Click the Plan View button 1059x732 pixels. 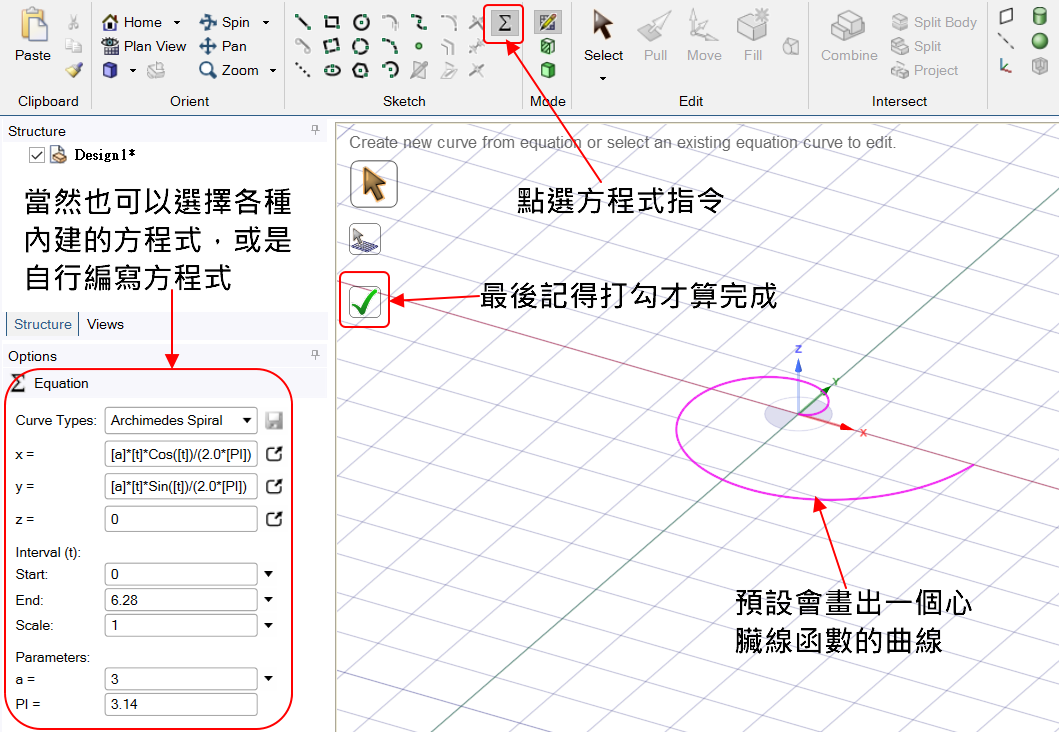tap(144, 46)
